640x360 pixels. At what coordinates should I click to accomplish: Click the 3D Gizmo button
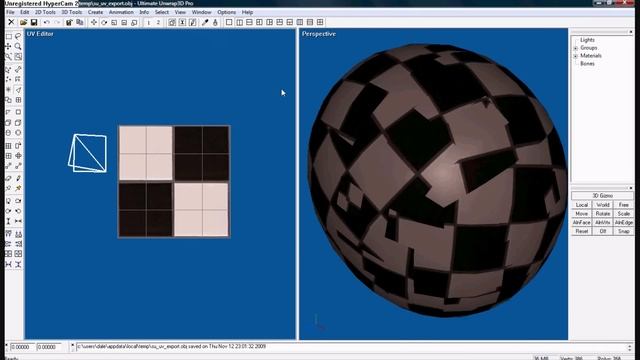pyautogui.click(x=602, y=196)
